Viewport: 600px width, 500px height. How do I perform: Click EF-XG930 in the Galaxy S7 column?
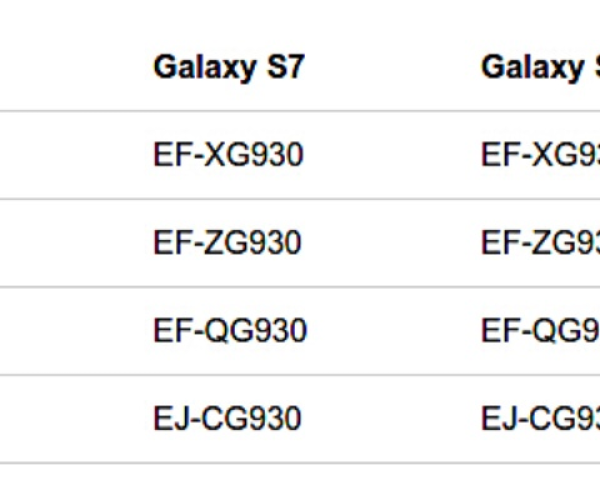click(228, 155)
